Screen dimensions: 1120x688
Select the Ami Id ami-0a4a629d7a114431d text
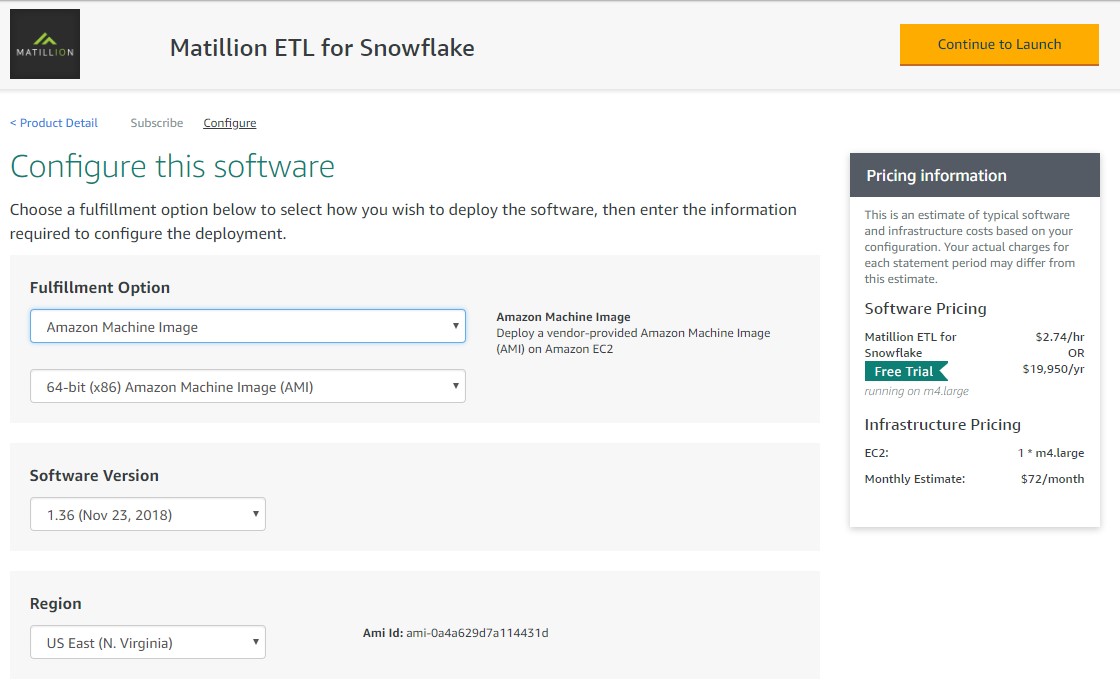coord(456,633)
